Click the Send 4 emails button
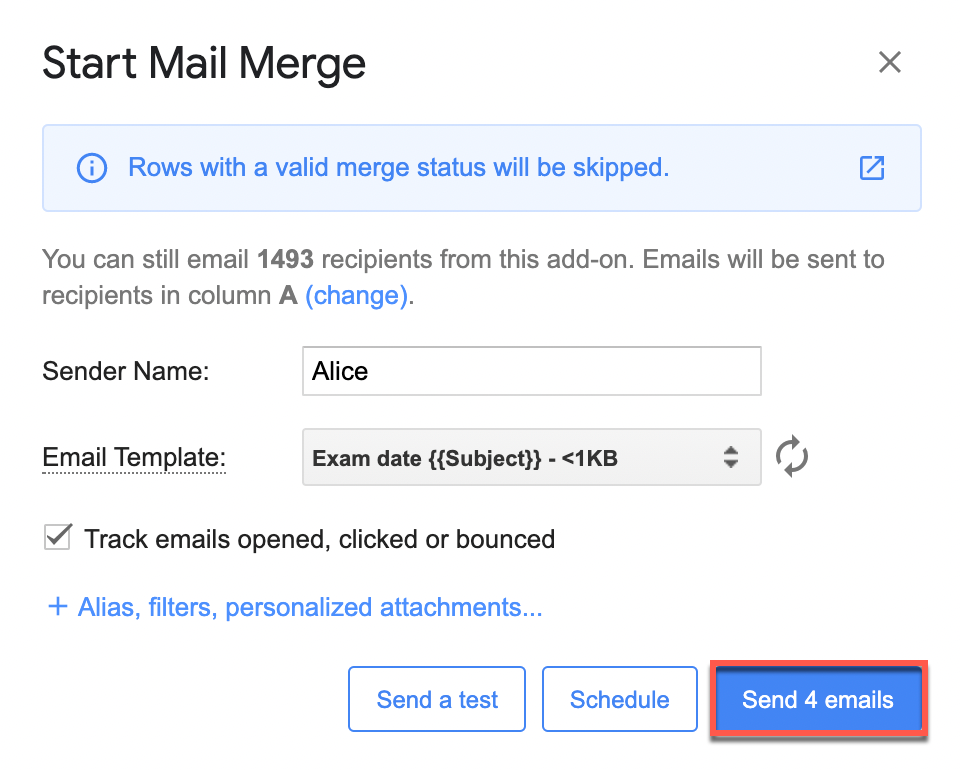The width and height of the screenshot is (960, 770). pos(818,699)
